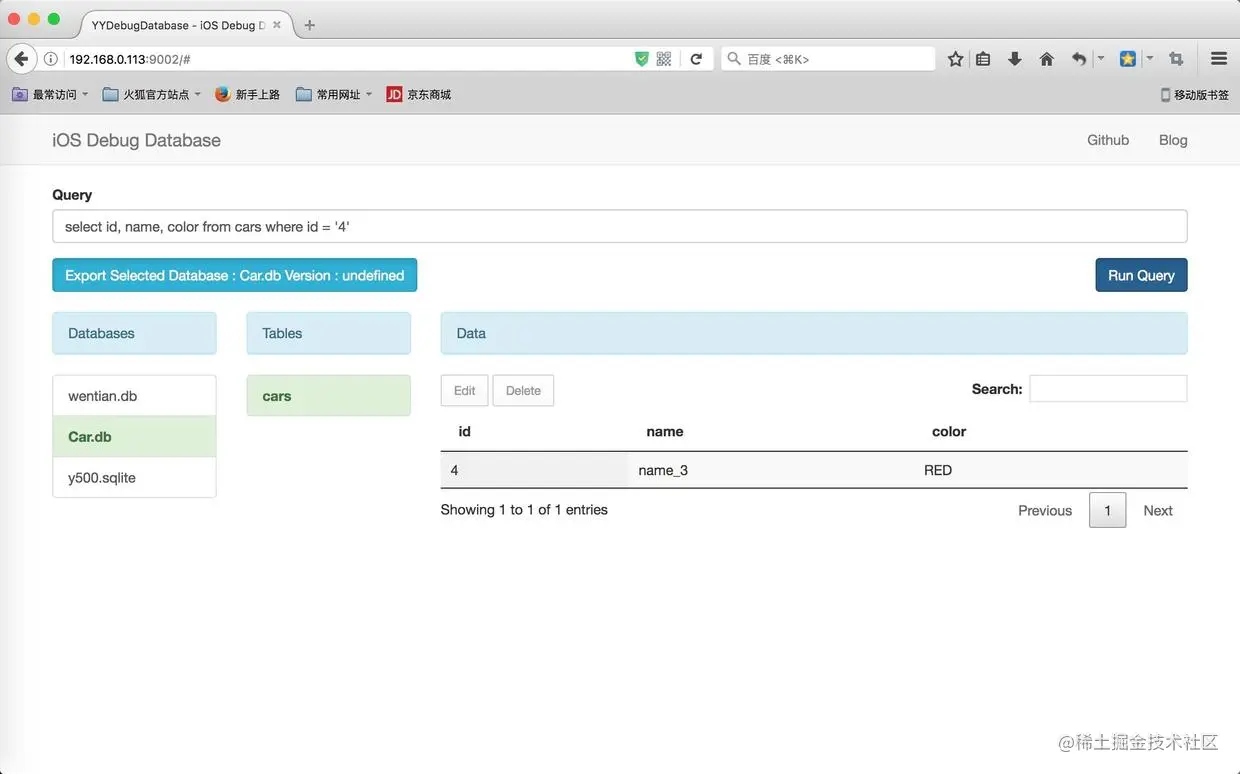Click the green shield security icon
The width and height of the screenshot is (1240, 774).
pyautogui.click(x=642, y=59)
